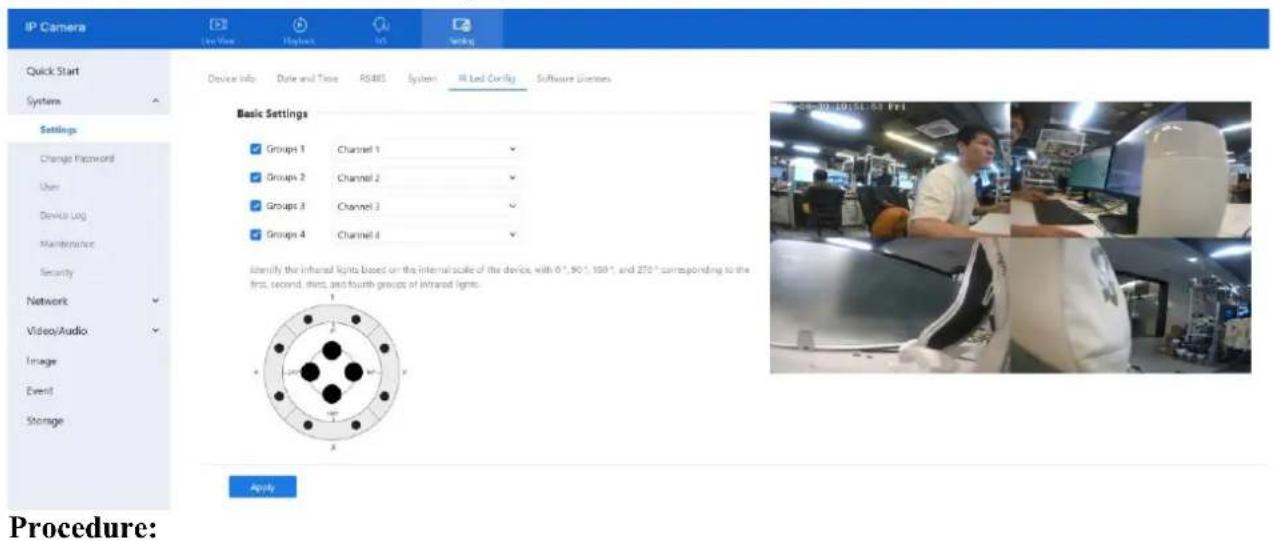1273x542 pixels.
Task: Click the infrared light ring diagram
Action: coord(331,371)
